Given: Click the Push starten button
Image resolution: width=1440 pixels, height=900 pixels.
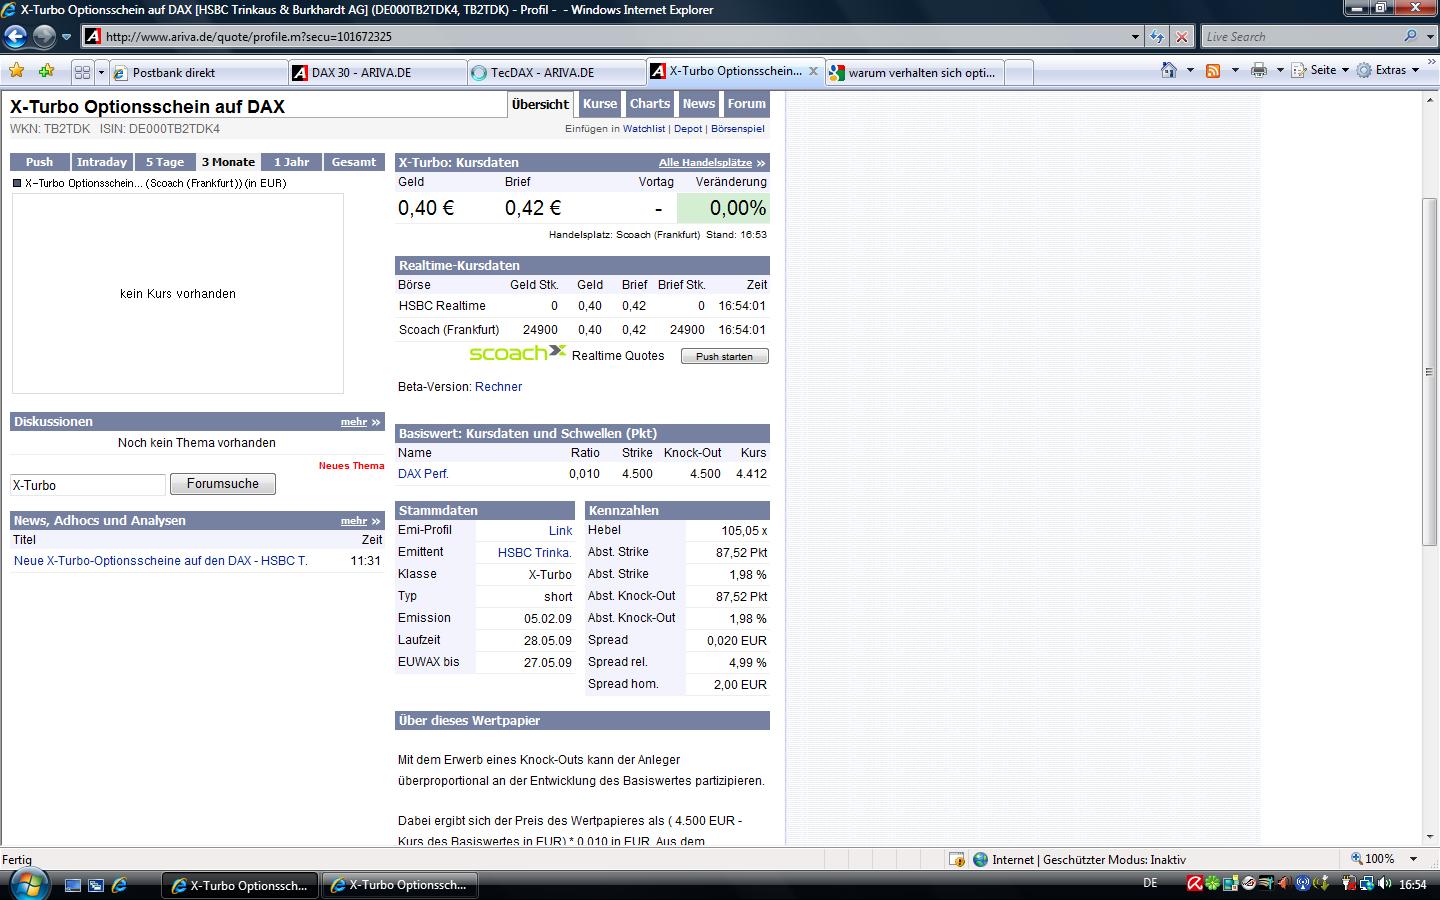Looking at the screenshot, I should (x=725, y=356).
